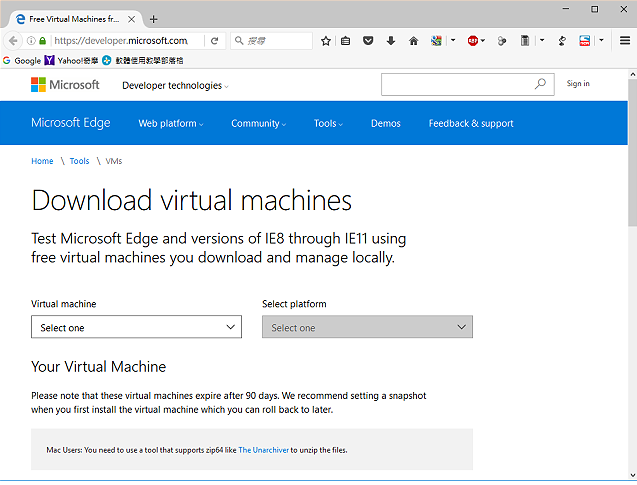Click the trash can extension icon
The width and height of the screenshot is (637, 485).
coord(525,41)
